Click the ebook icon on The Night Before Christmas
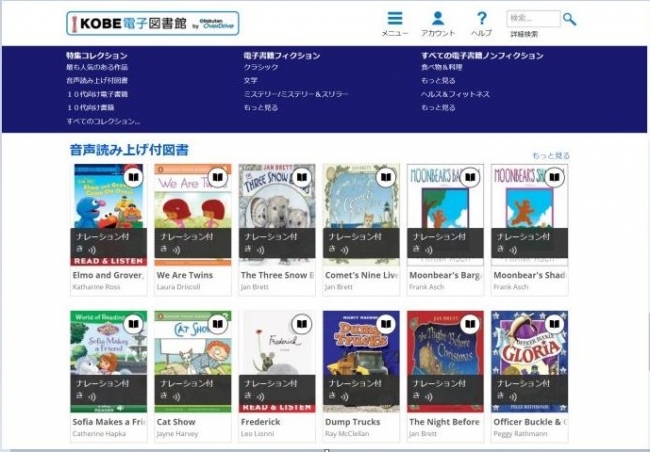This screenshot has height=452, width=650. (x=470, y=324)
